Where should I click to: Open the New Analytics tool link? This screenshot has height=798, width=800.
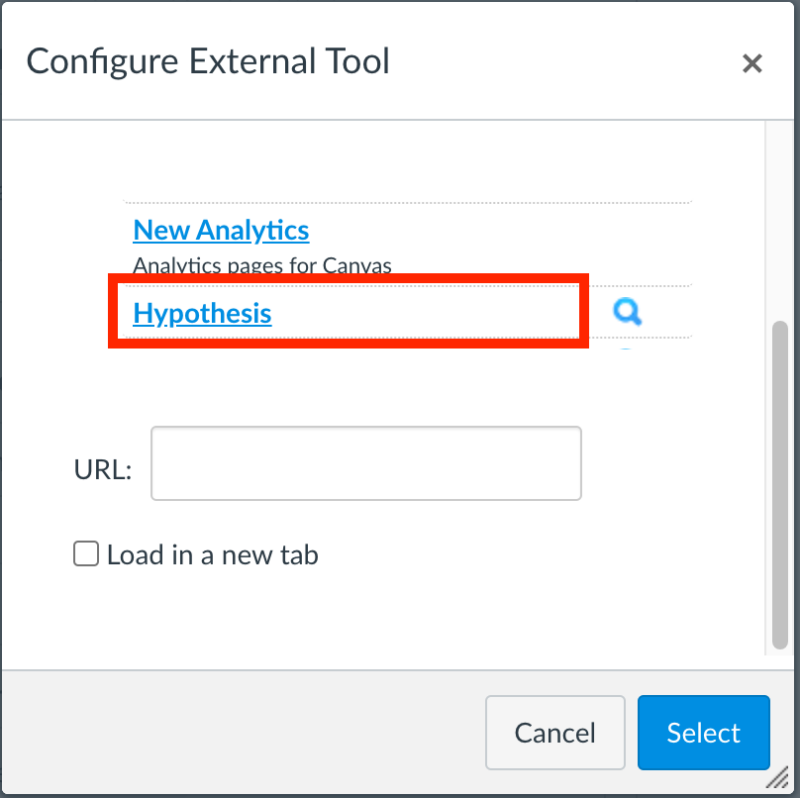(x=221, y=230)
